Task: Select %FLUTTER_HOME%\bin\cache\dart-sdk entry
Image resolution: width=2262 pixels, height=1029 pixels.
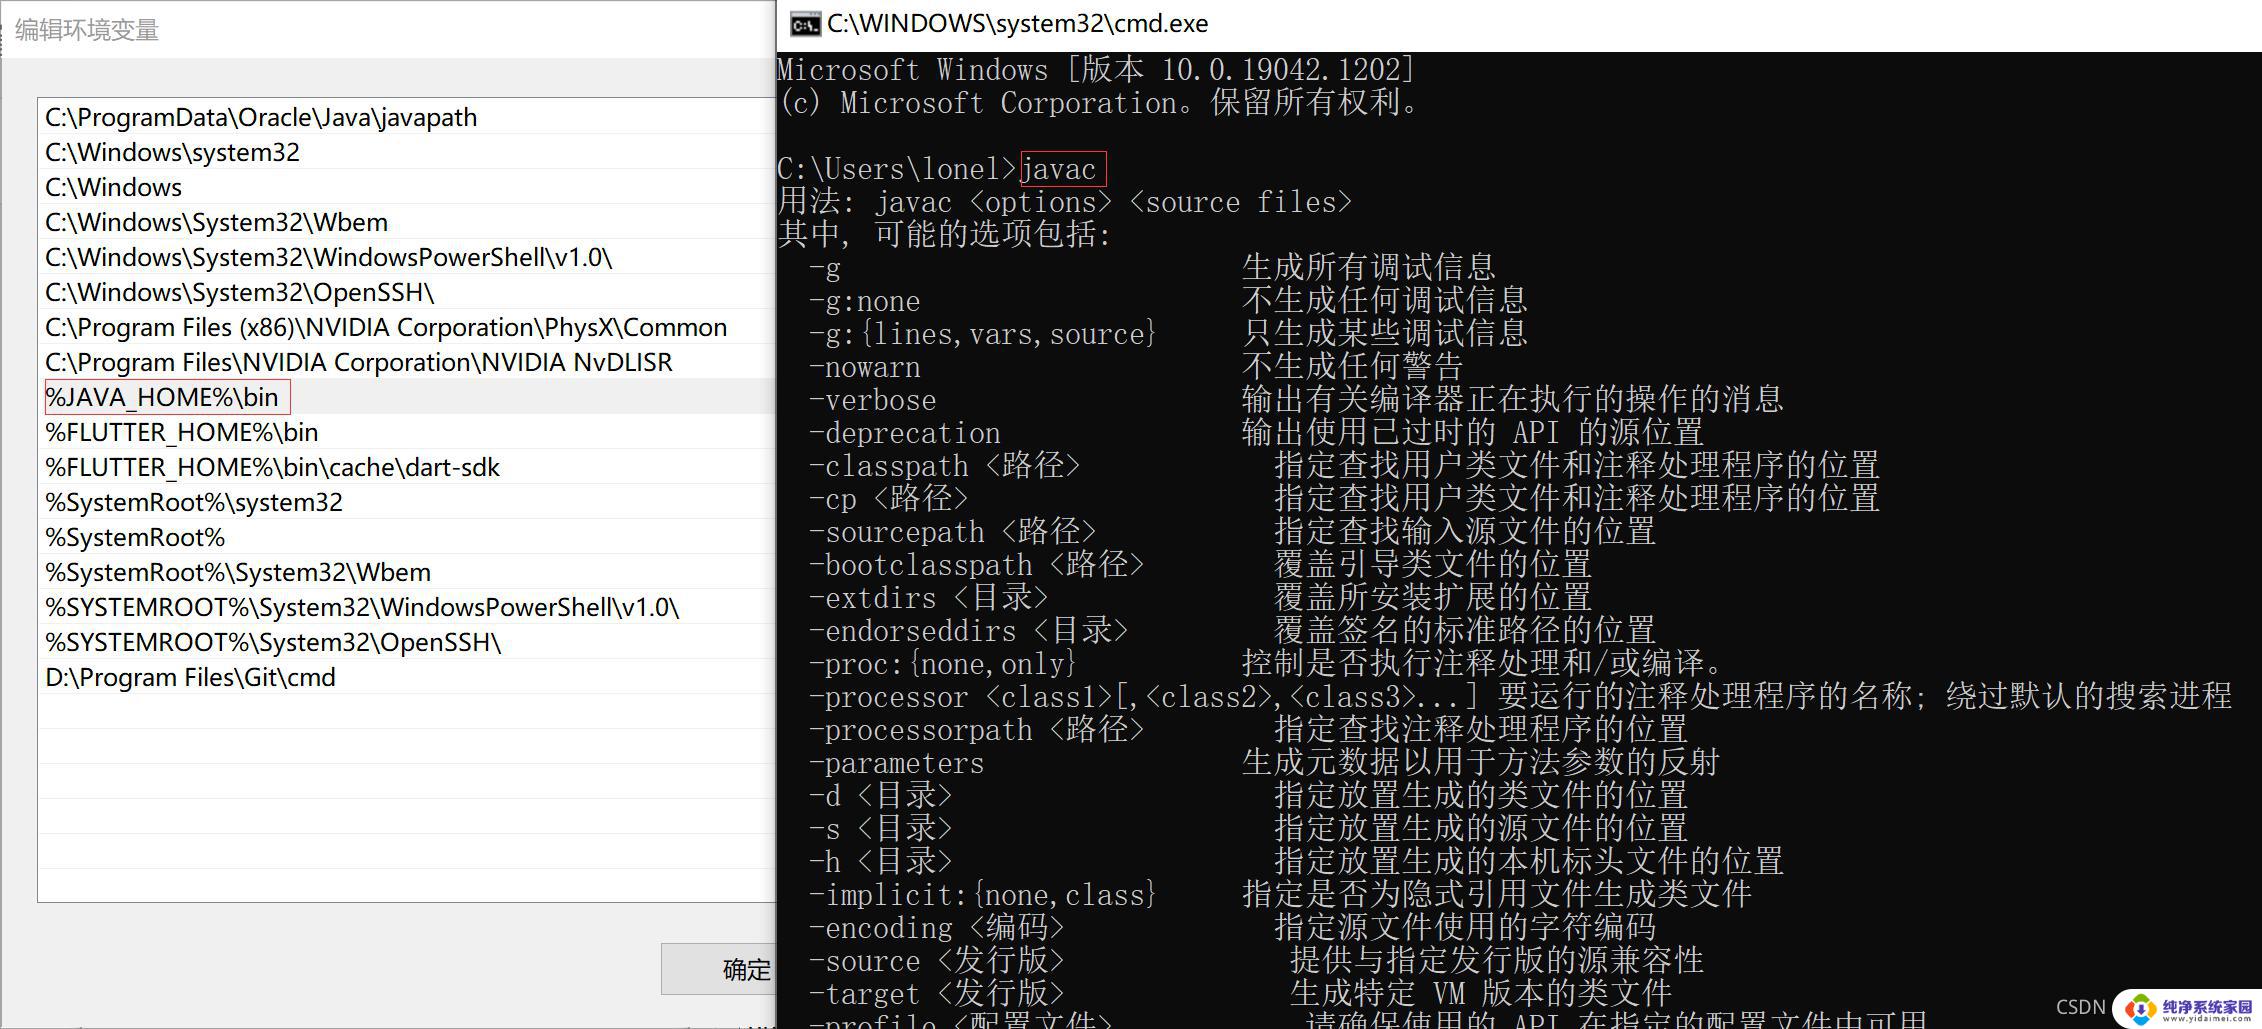Action: coord(406,467)
